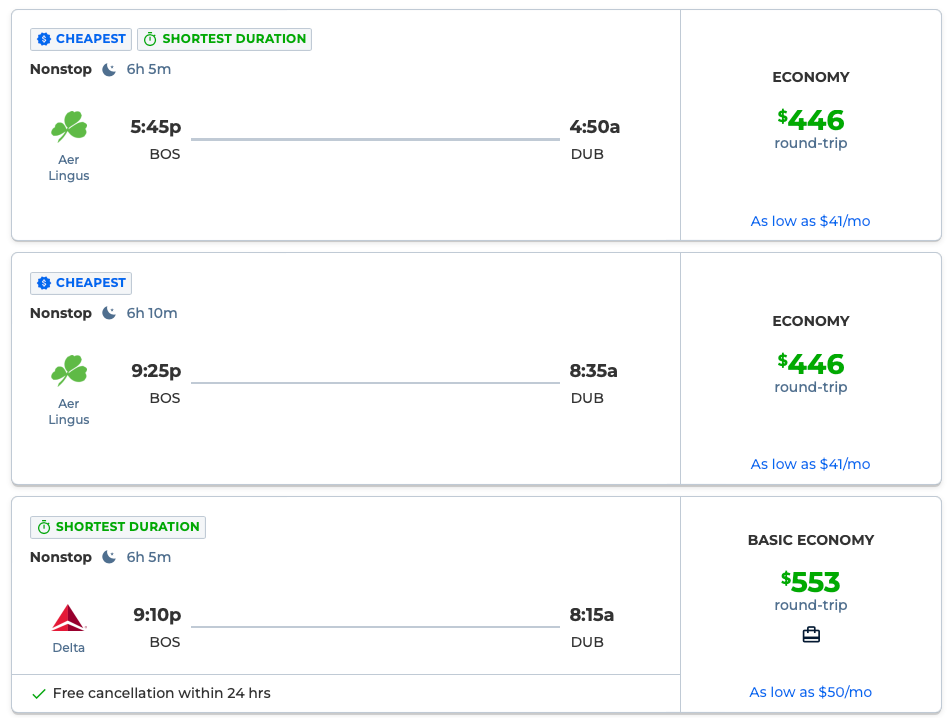The image size is (948, 718).
Task: Select the $553 Basic Economy Delta fare
Action: pos(811,582)
